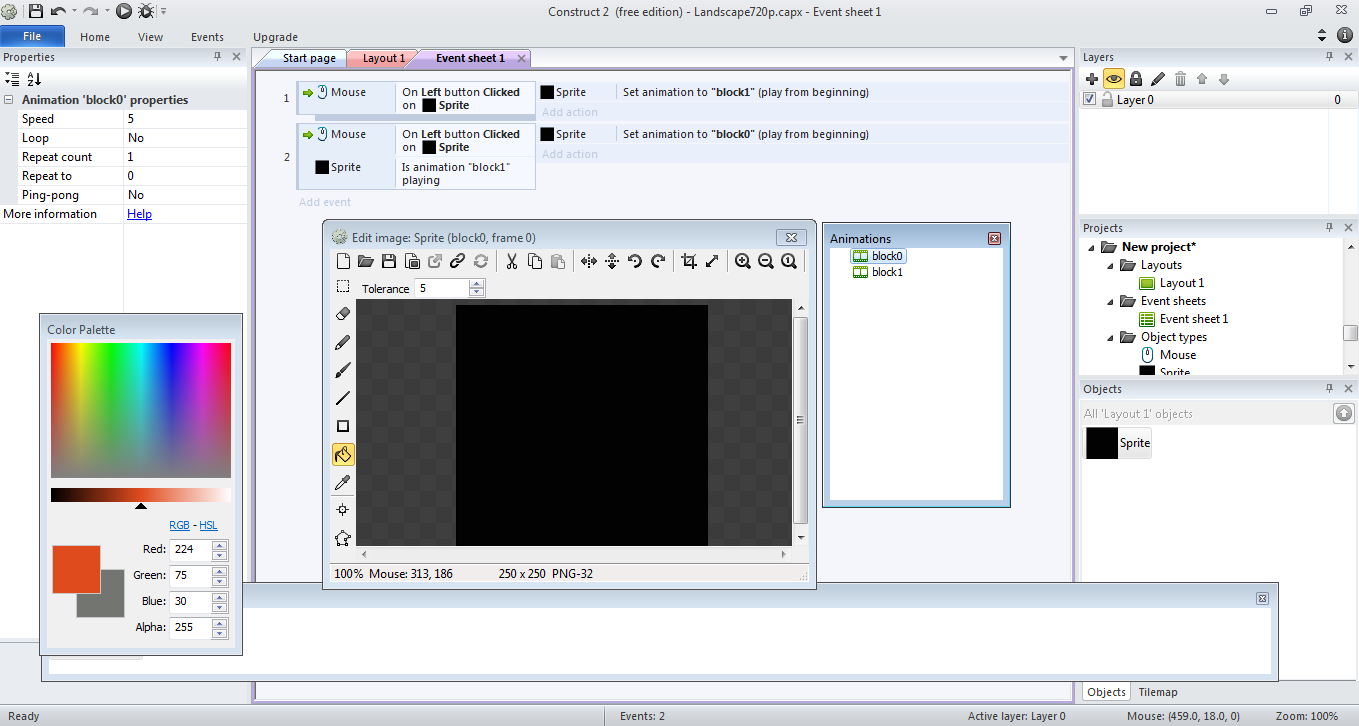Click Add event below event 2
The width and height of the screenshot is (1359, 726).
pos(325,202)
